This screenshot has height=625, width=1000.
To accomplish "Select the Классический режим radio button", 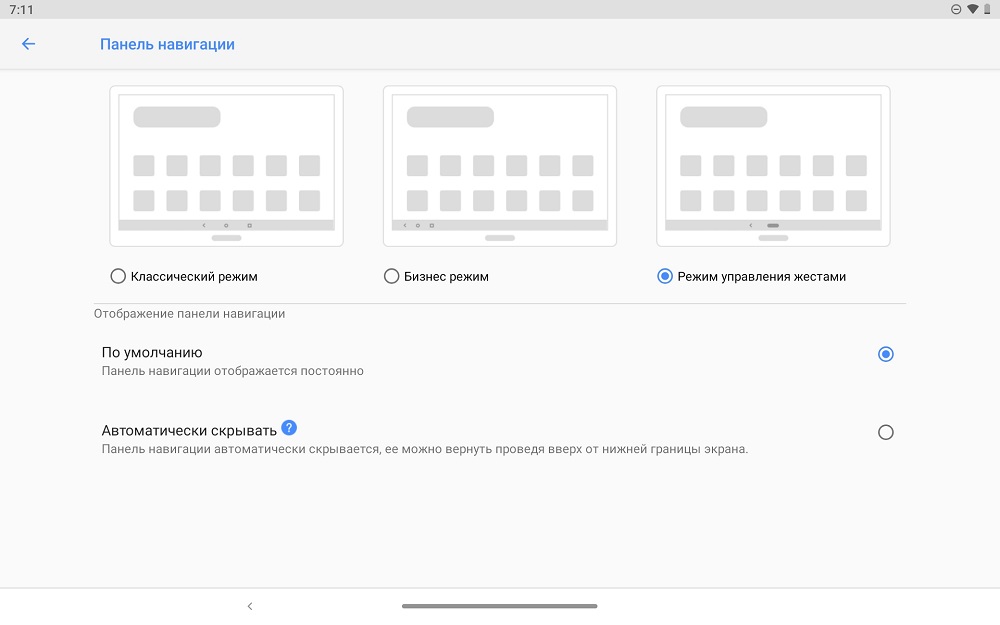I will [x=118, y=276].
